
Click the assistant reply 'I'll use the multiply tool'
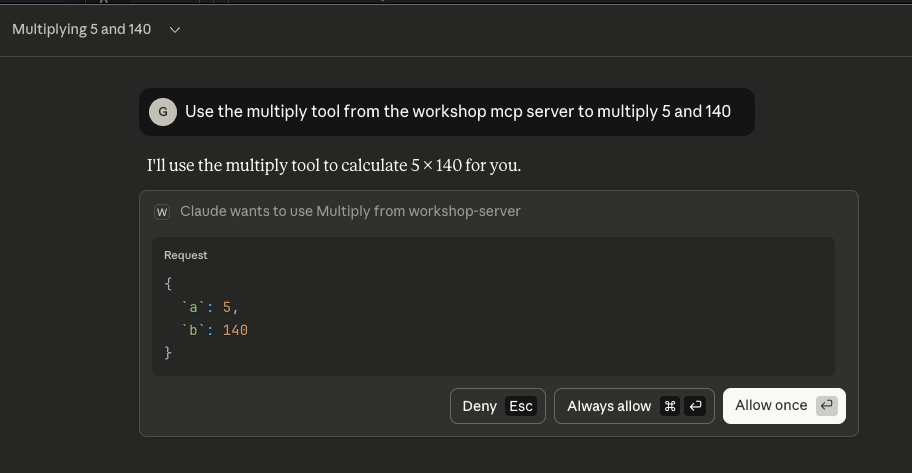click(x=333, y=165)
